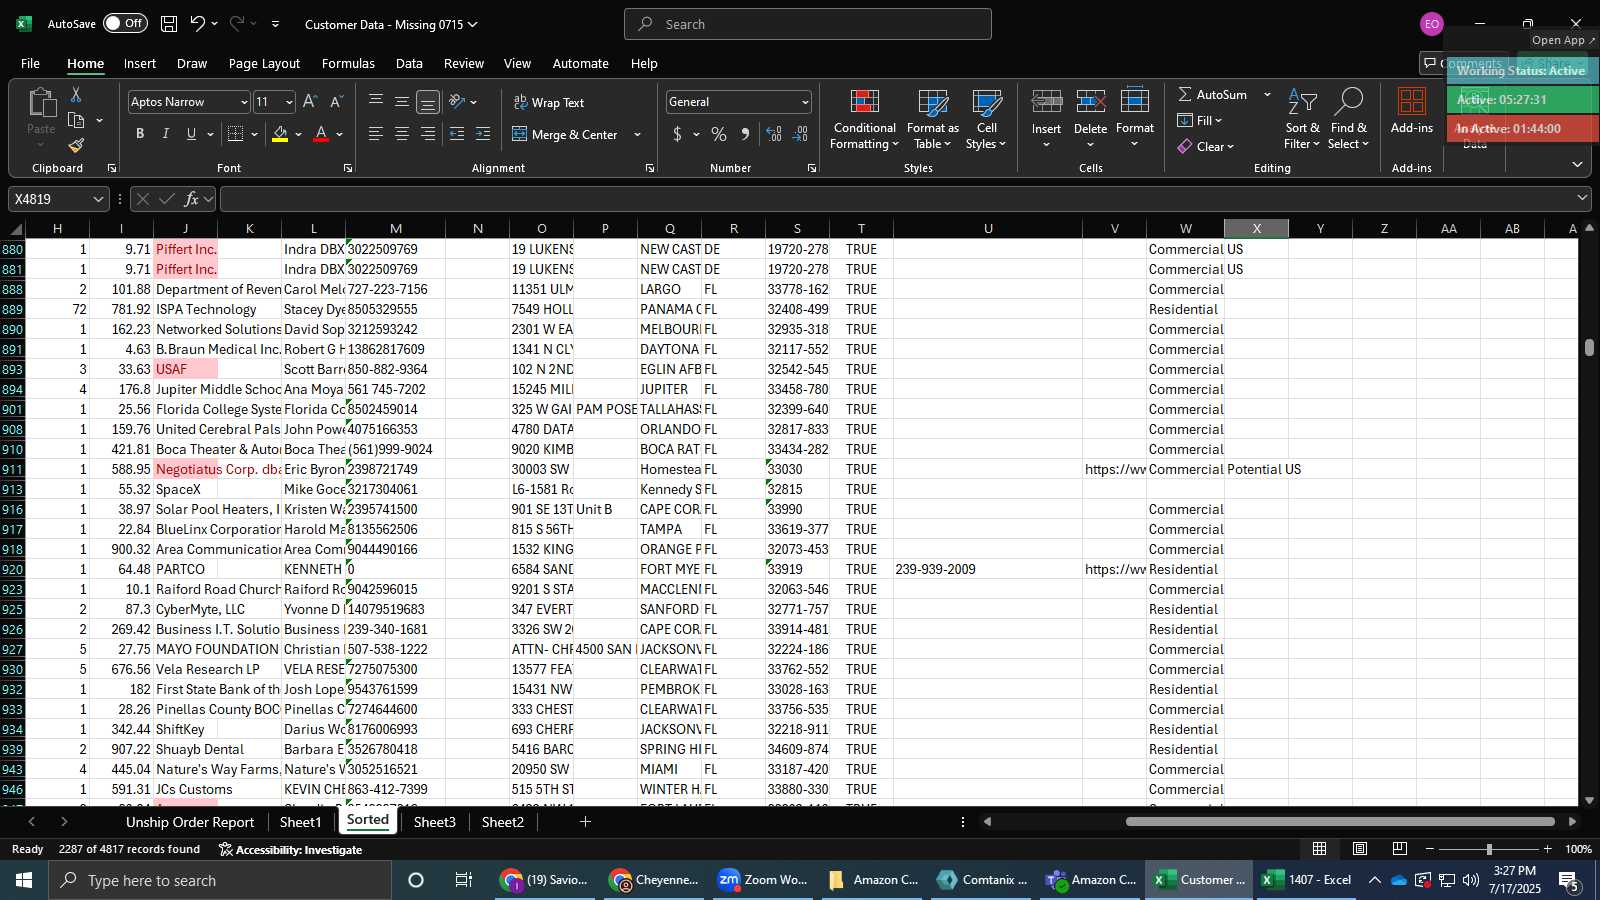Click Find & Select button
The height and width of the screenshot is (900, 1600).
click(x=1349, y=119)
